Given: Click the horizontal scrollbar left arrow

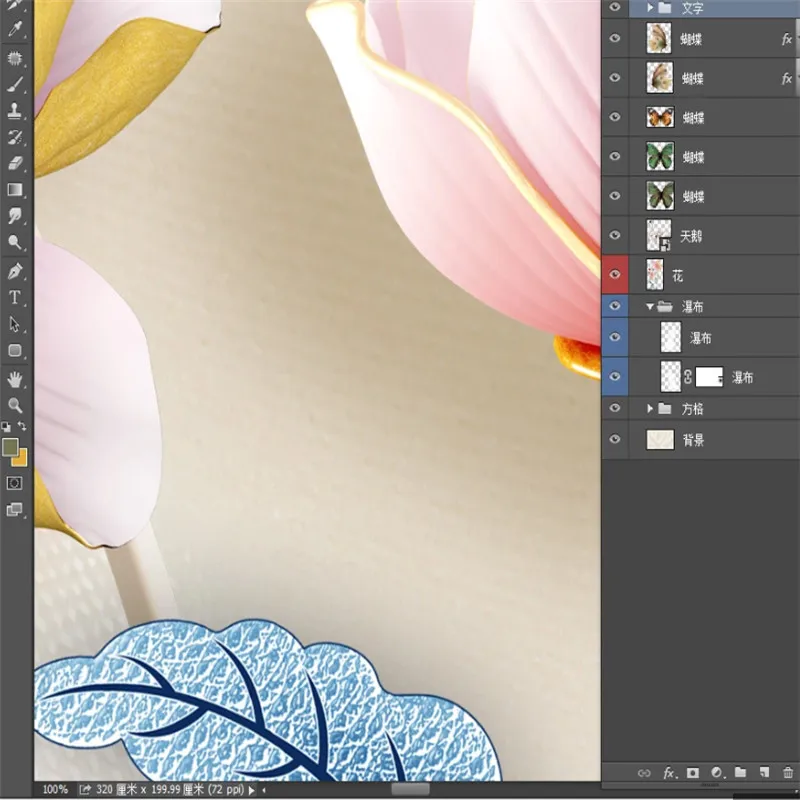Looking at the screenshot, I should click(264, 790).
